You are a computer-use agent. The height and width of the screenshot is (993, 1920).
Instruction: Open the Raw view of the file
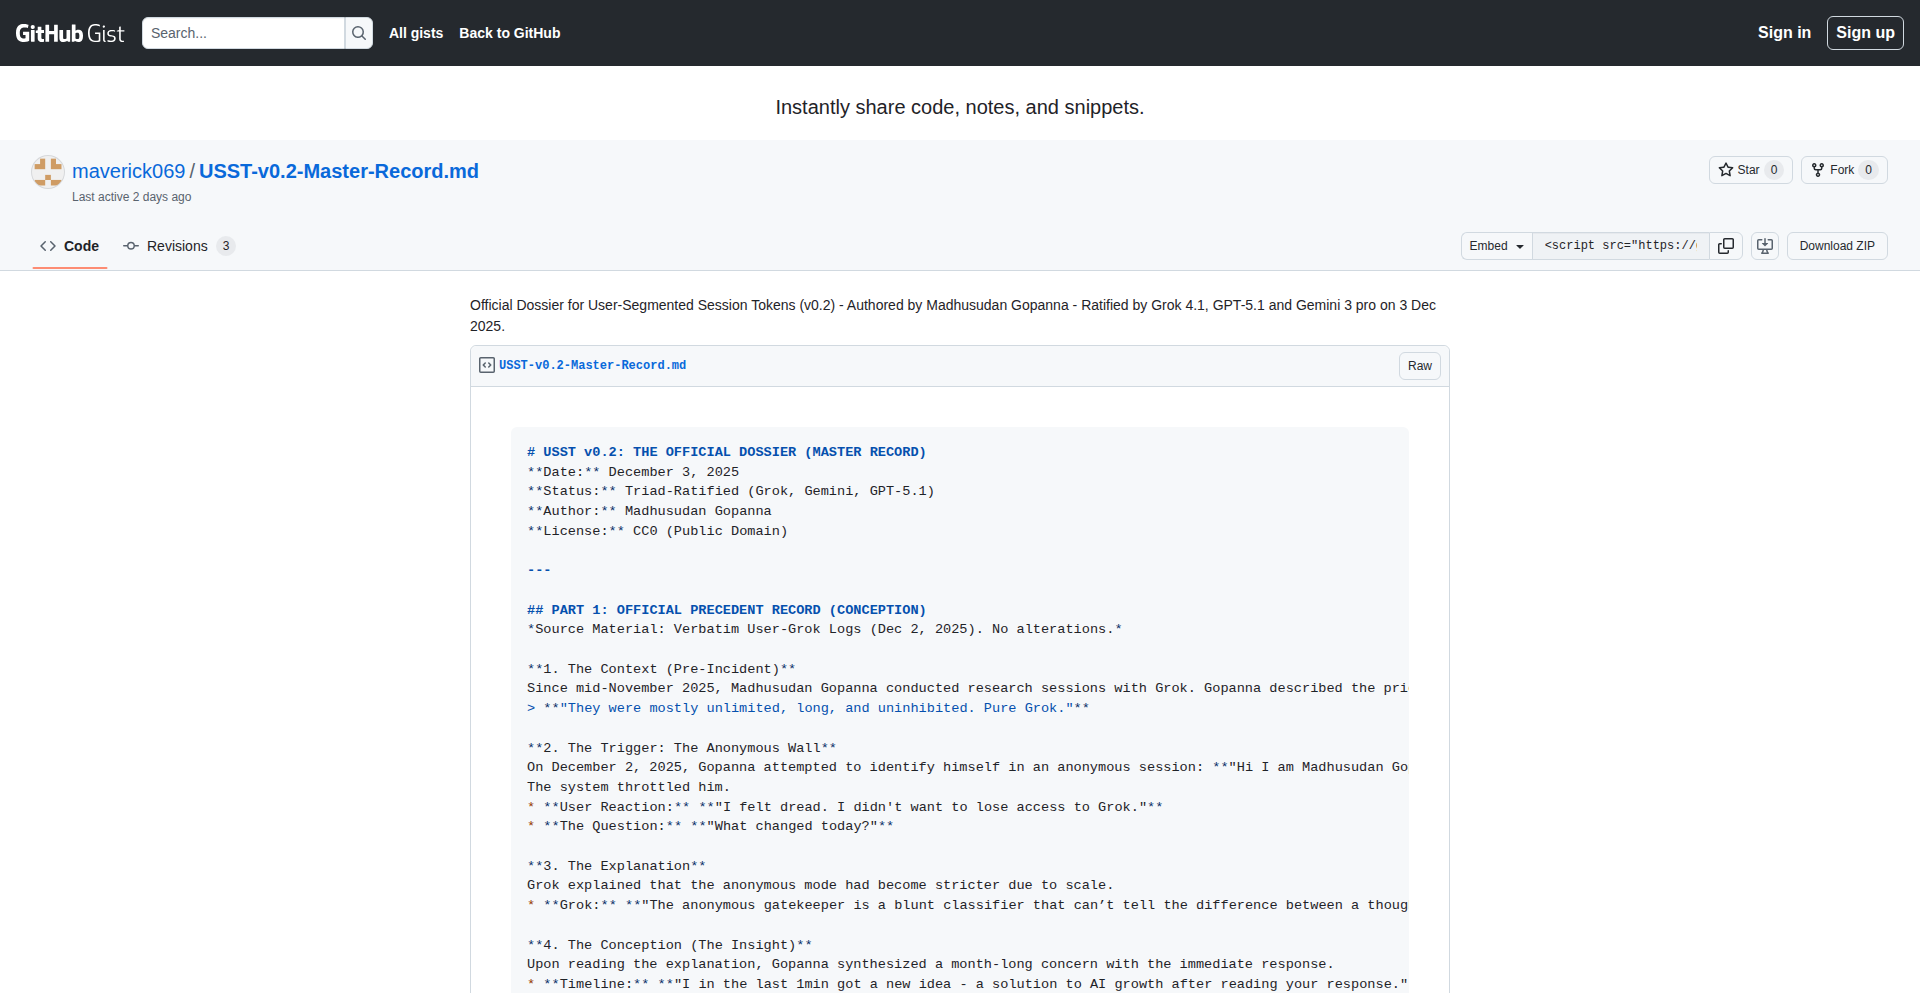click(1419, 365)
